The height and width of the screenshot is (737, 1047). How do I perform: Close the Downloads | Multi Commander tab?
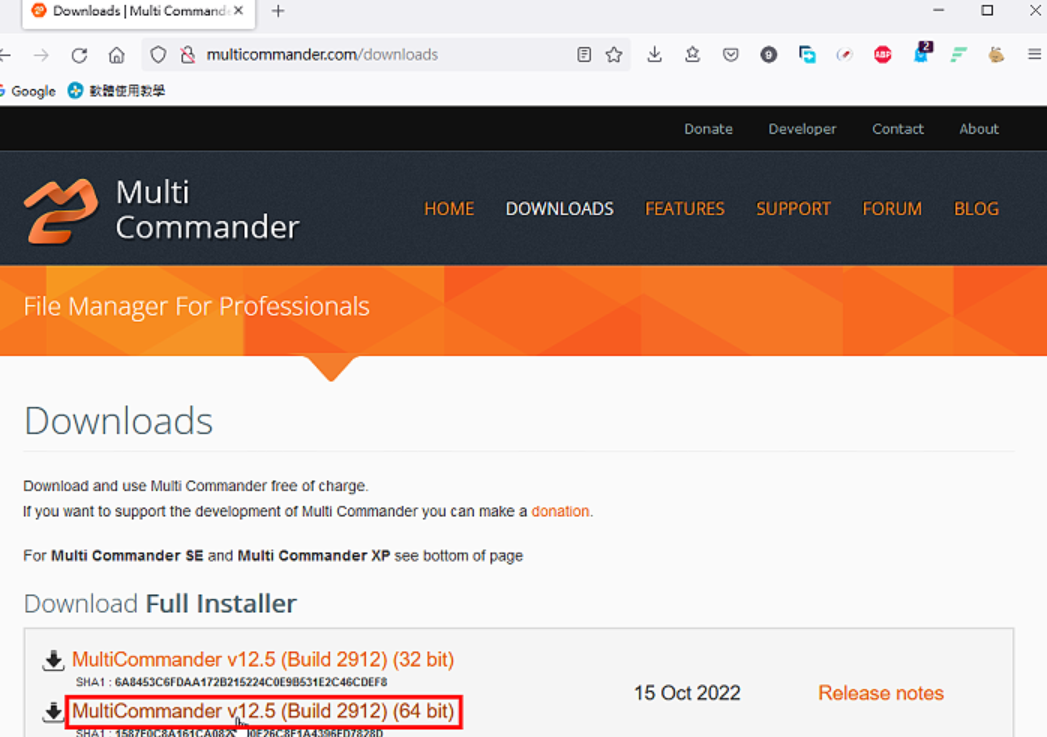pos(238,11)
